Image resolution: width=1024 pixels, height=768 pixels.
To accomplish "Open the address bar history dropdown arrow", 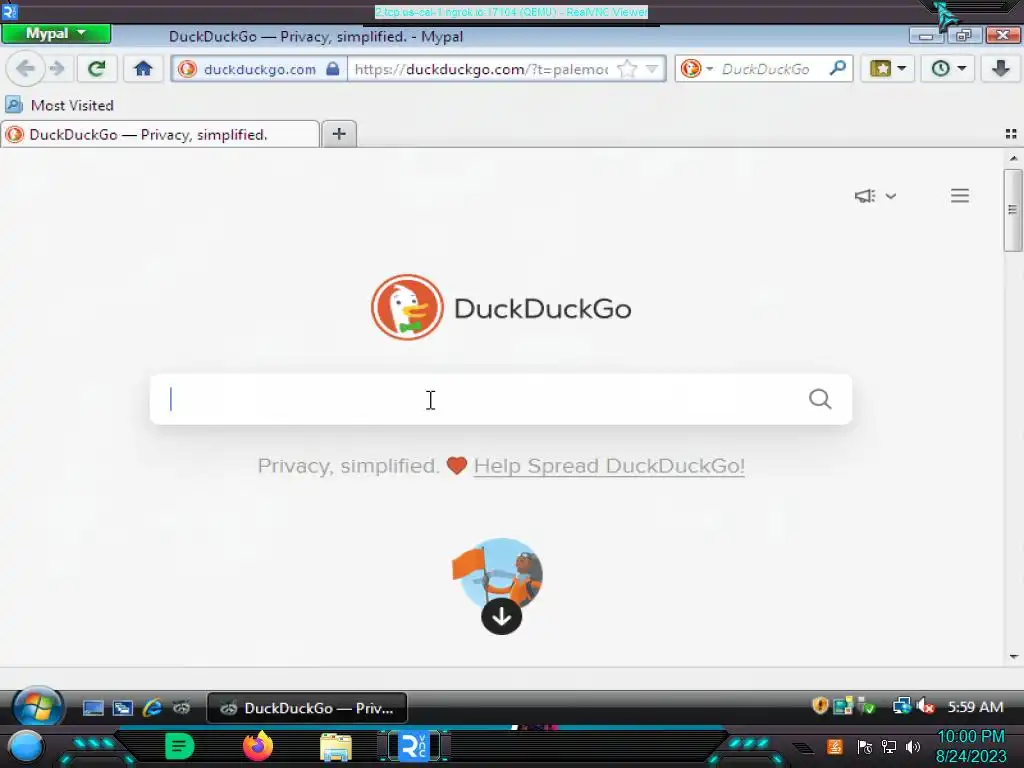I will [x=652, y=69].
